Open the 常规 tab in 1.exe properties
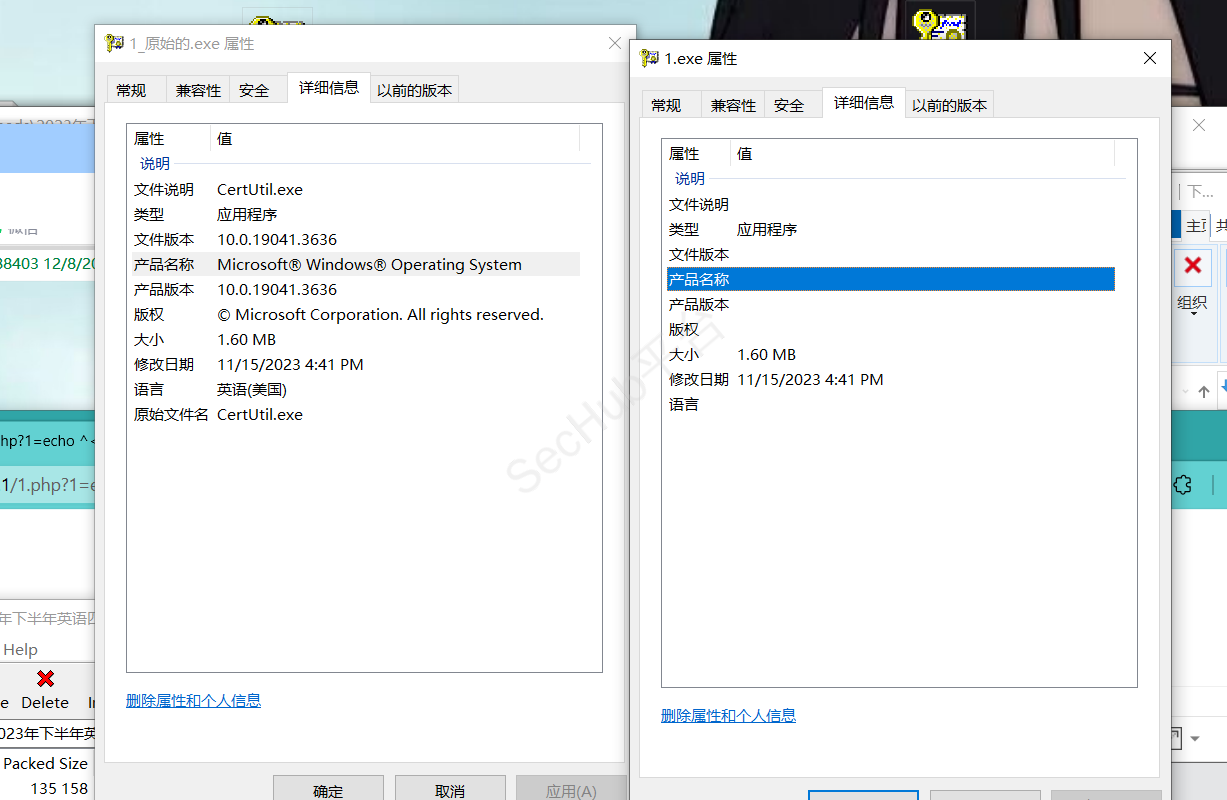This screenshot has height=800, width=1227. pyautogui.click(x=666, y=105)
